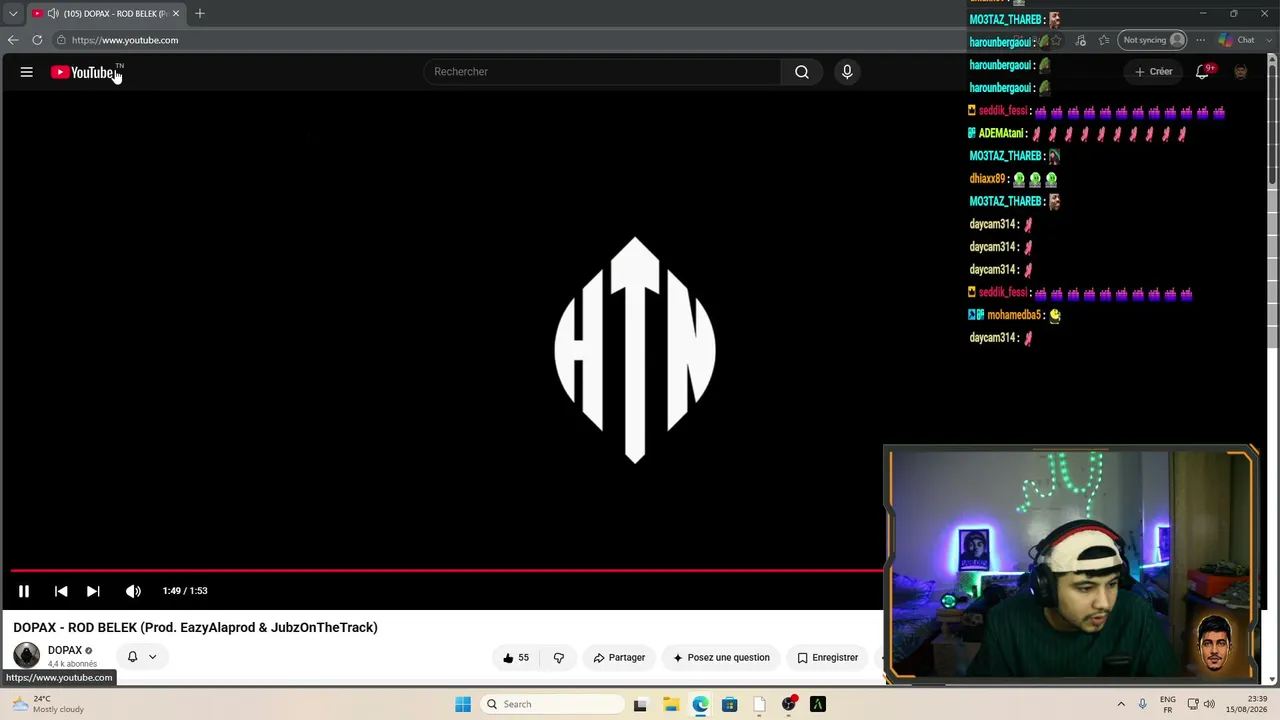Reload the YouTube page

[x=37, y=40]
